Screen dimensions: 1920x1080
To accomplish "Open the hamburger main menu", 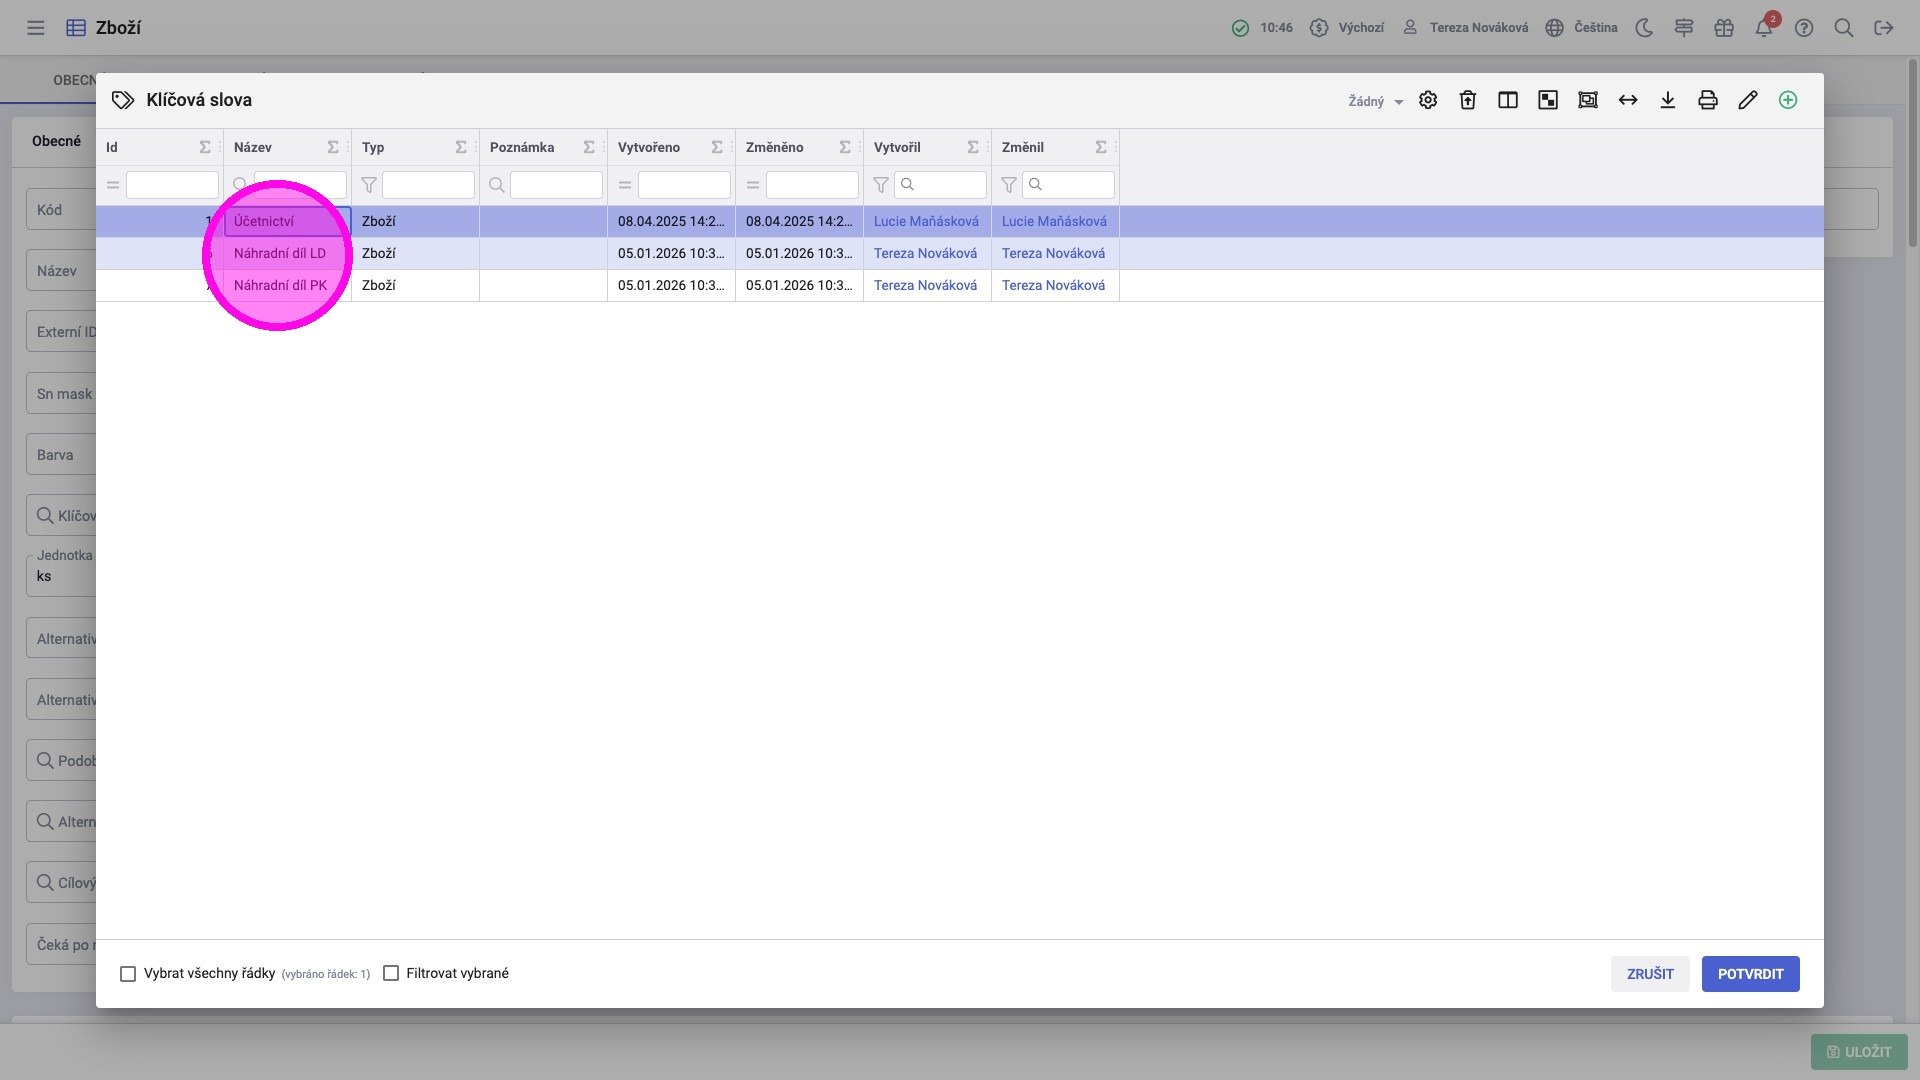I will [36, 28].
